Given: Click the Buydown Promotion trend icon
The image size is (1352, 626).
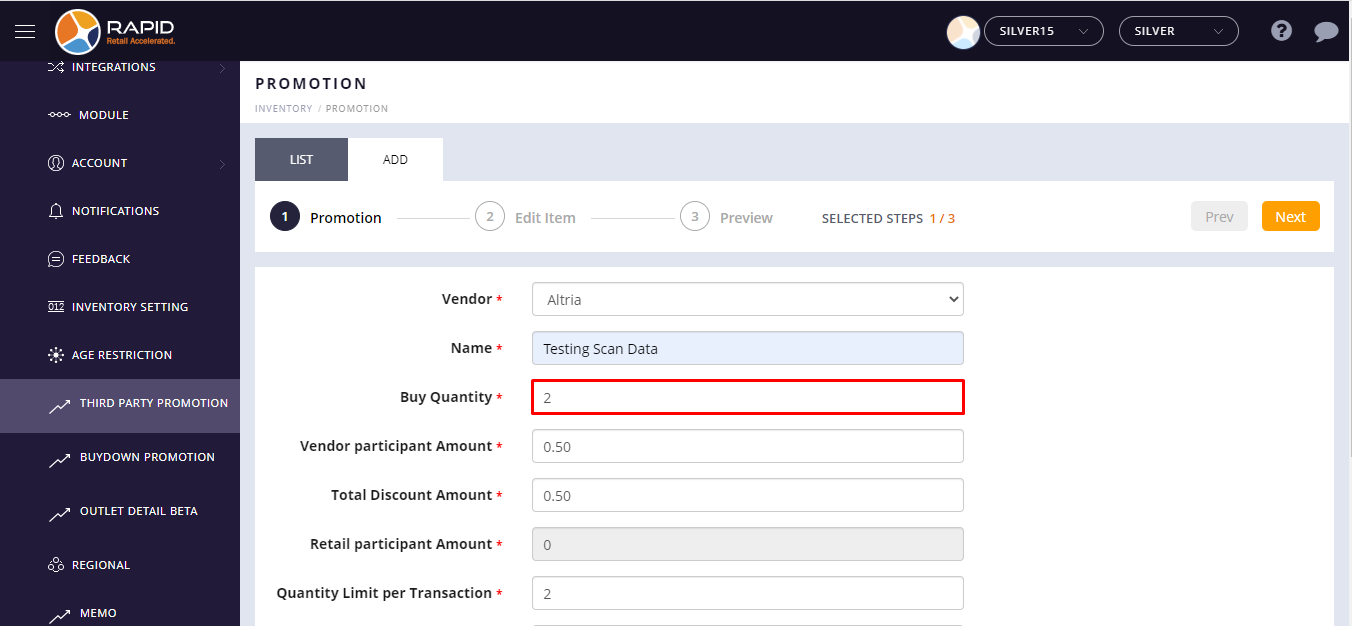Looking at the screenshot, I should pyautogui.click(x=60, y=460).
